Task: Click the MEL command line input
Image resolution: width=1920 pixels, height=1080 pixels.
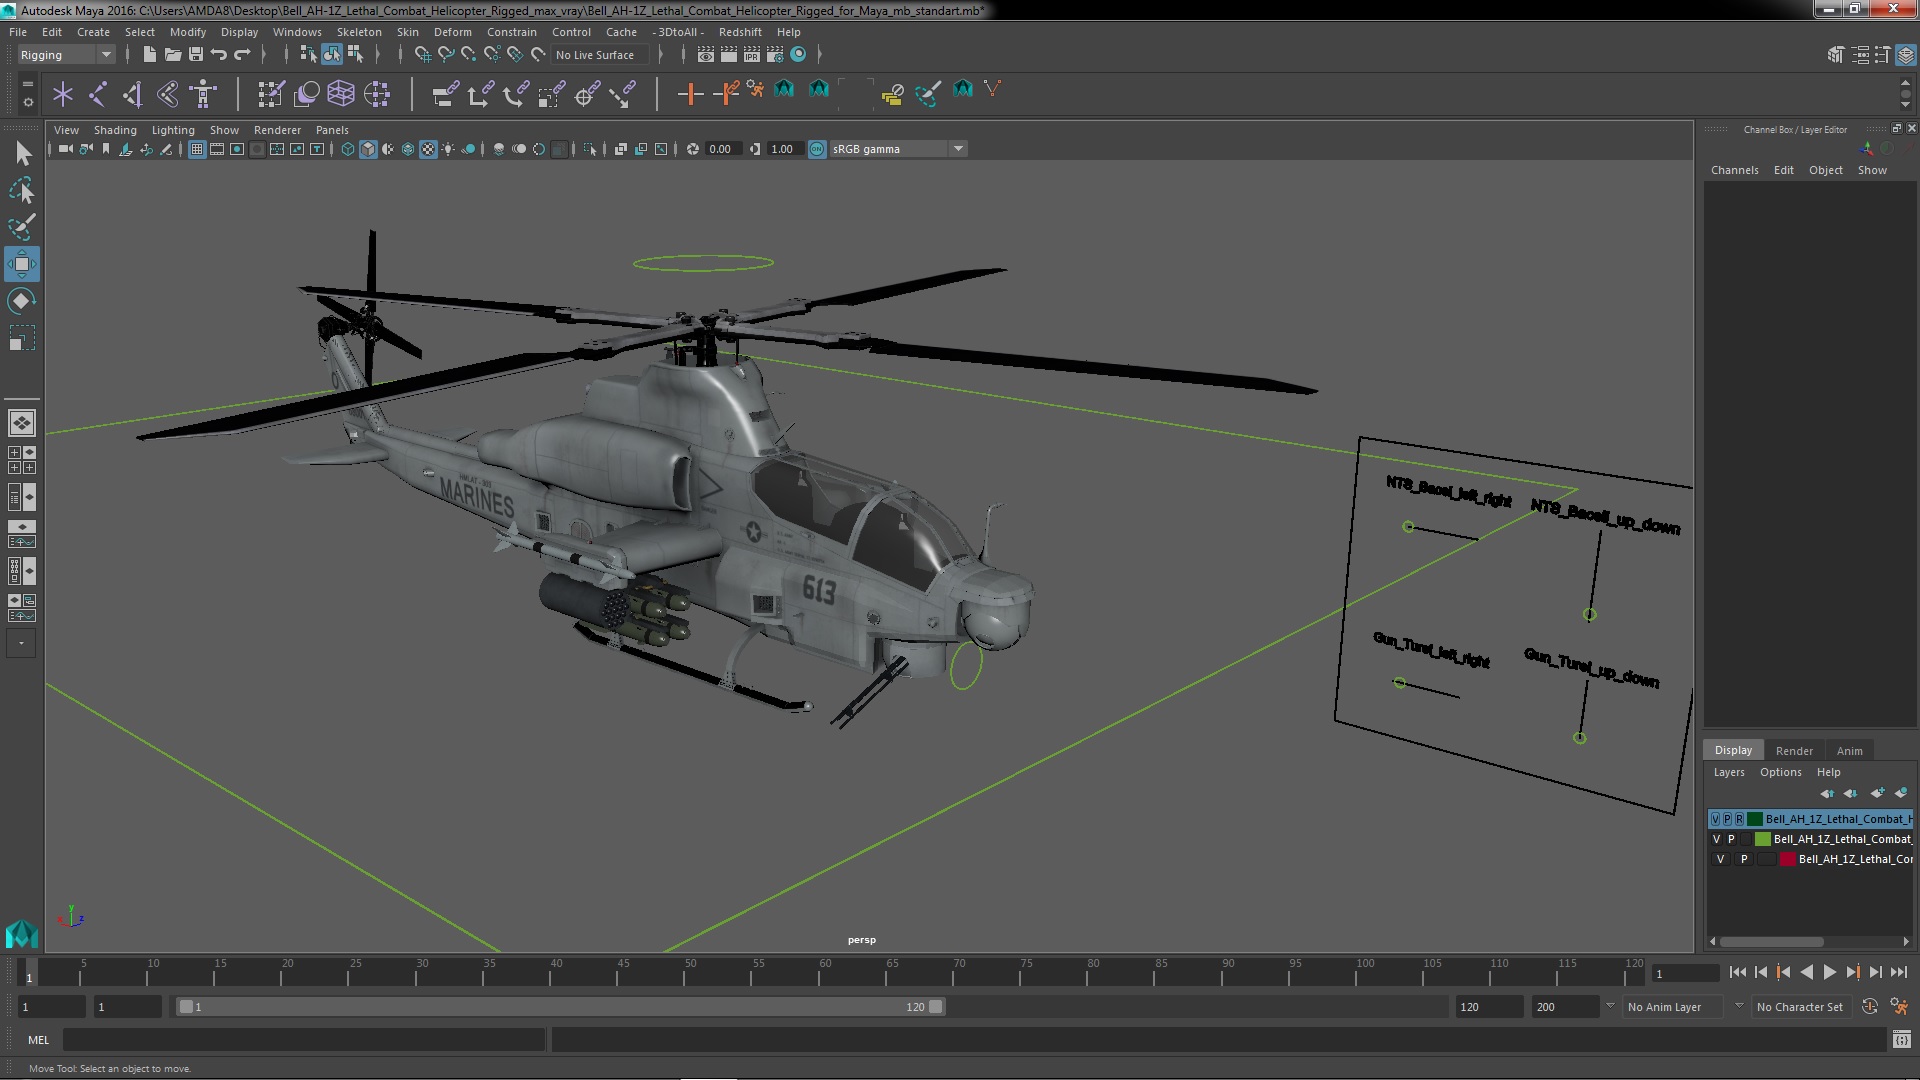Action: [304, 1040]
